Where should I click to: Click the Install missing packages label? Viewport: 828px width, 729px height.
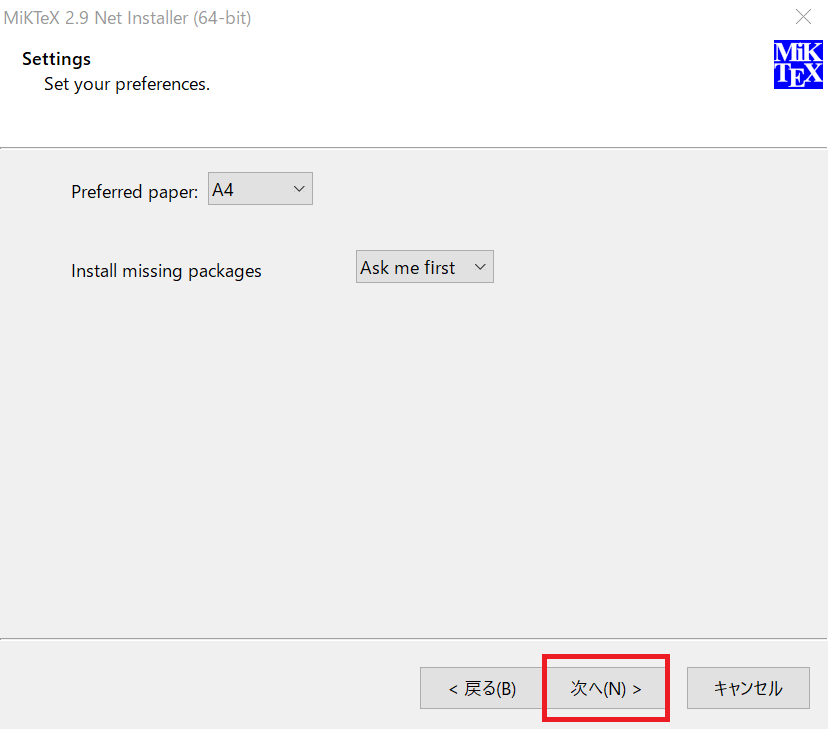pos(166,271)
